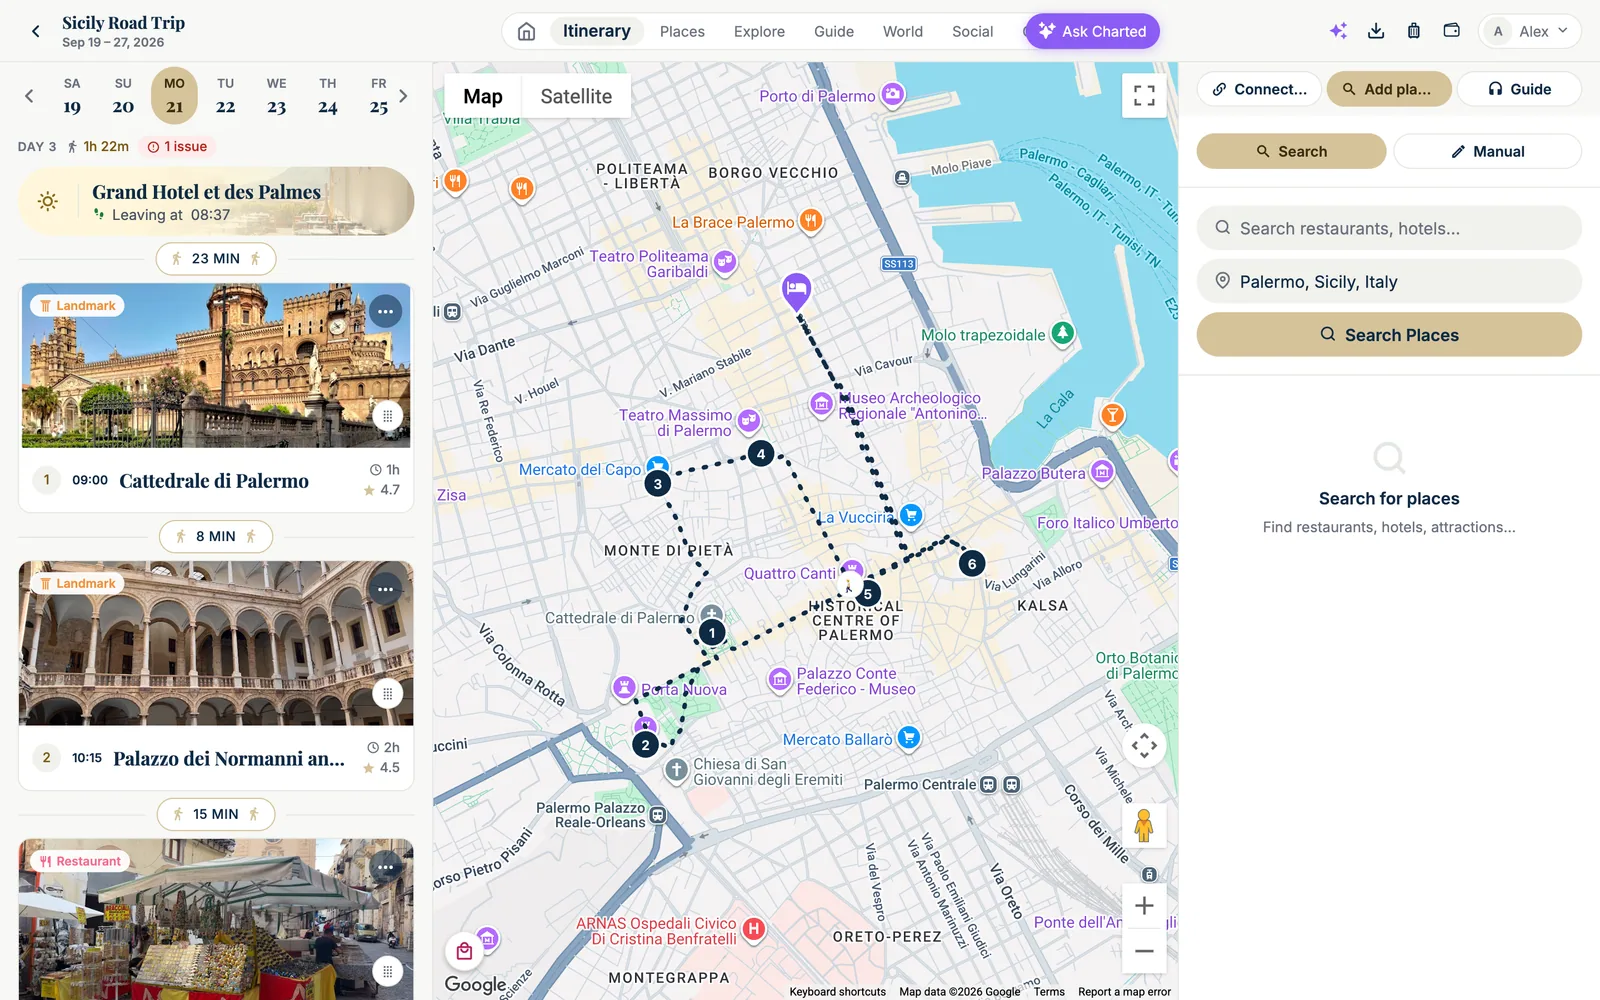1600x1000 pixels.
Task: Click map stop marker number 4
Action: click(761, 454)
